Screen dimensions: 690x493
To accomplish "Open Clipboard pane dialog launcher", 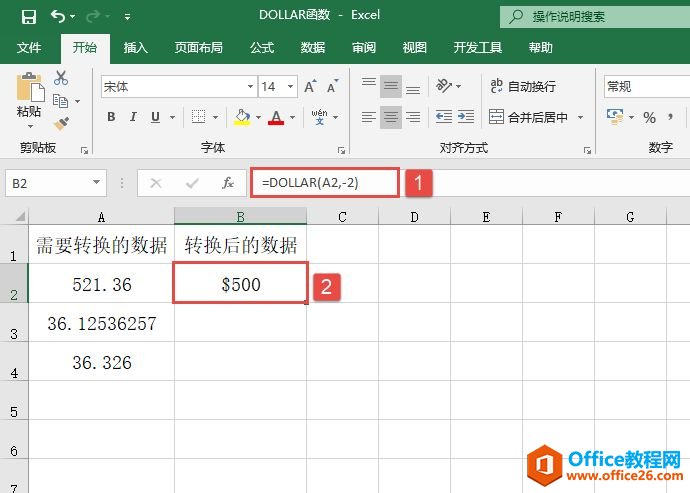I will [x=84, y=150].
